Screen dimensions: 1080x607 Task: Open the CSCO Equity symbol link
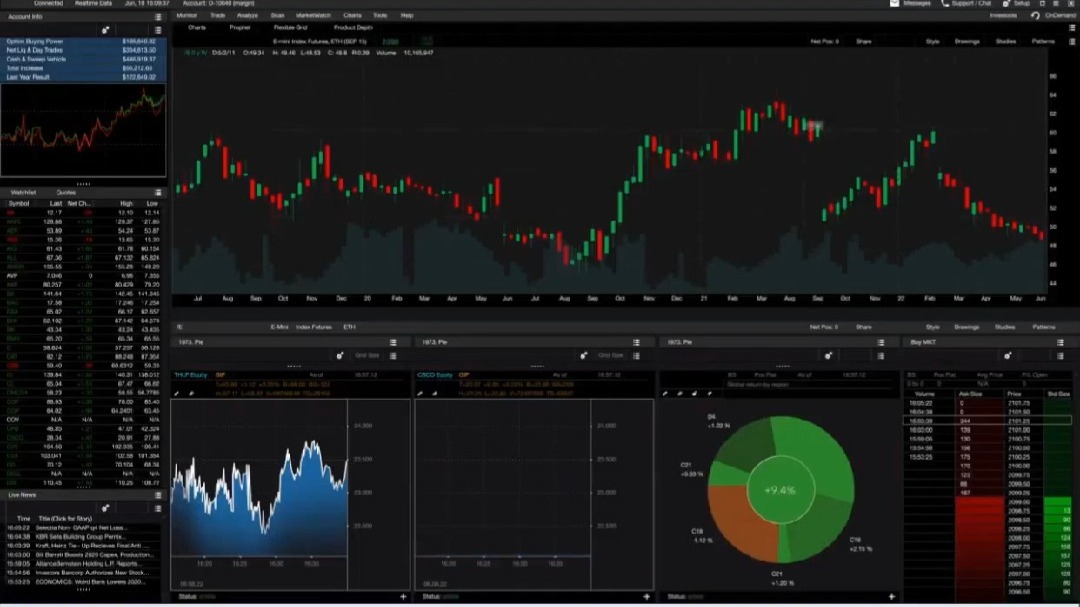pyautogui.click(x=435, y=375)
